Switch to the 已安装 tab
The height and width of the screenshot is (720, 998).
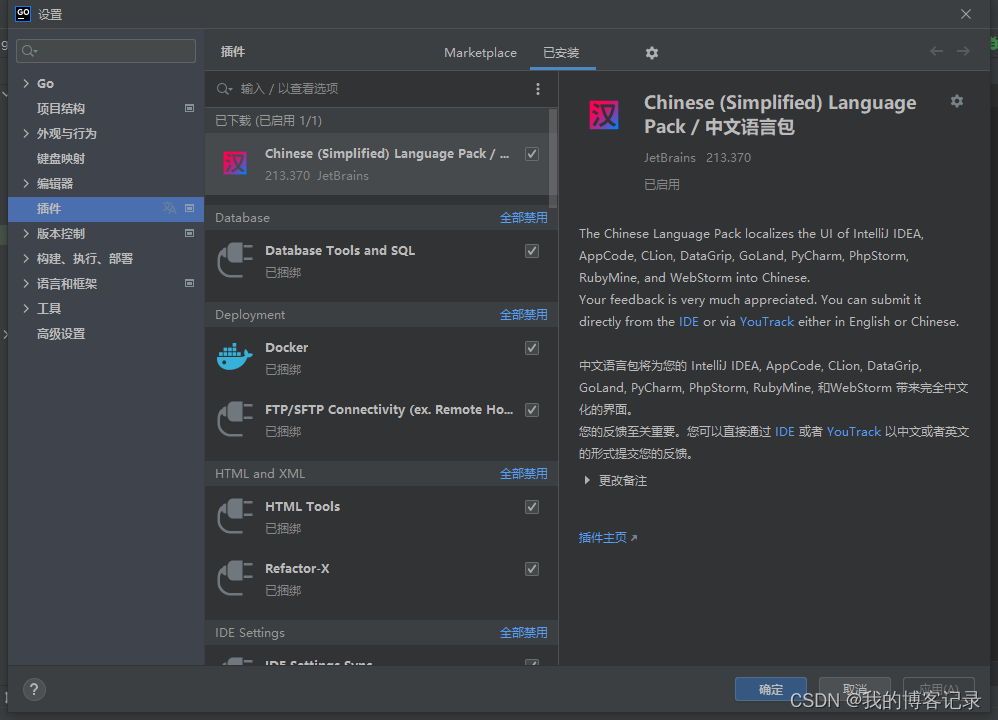(x=561, y=53)
